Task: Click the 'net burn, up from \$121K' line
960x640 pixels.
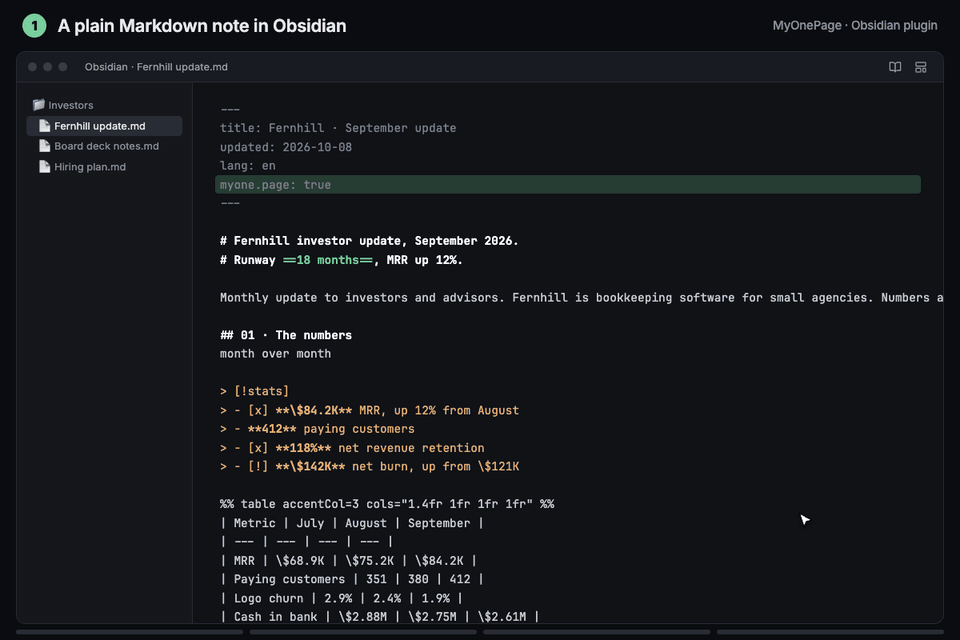Action: [x=369, y=466]
